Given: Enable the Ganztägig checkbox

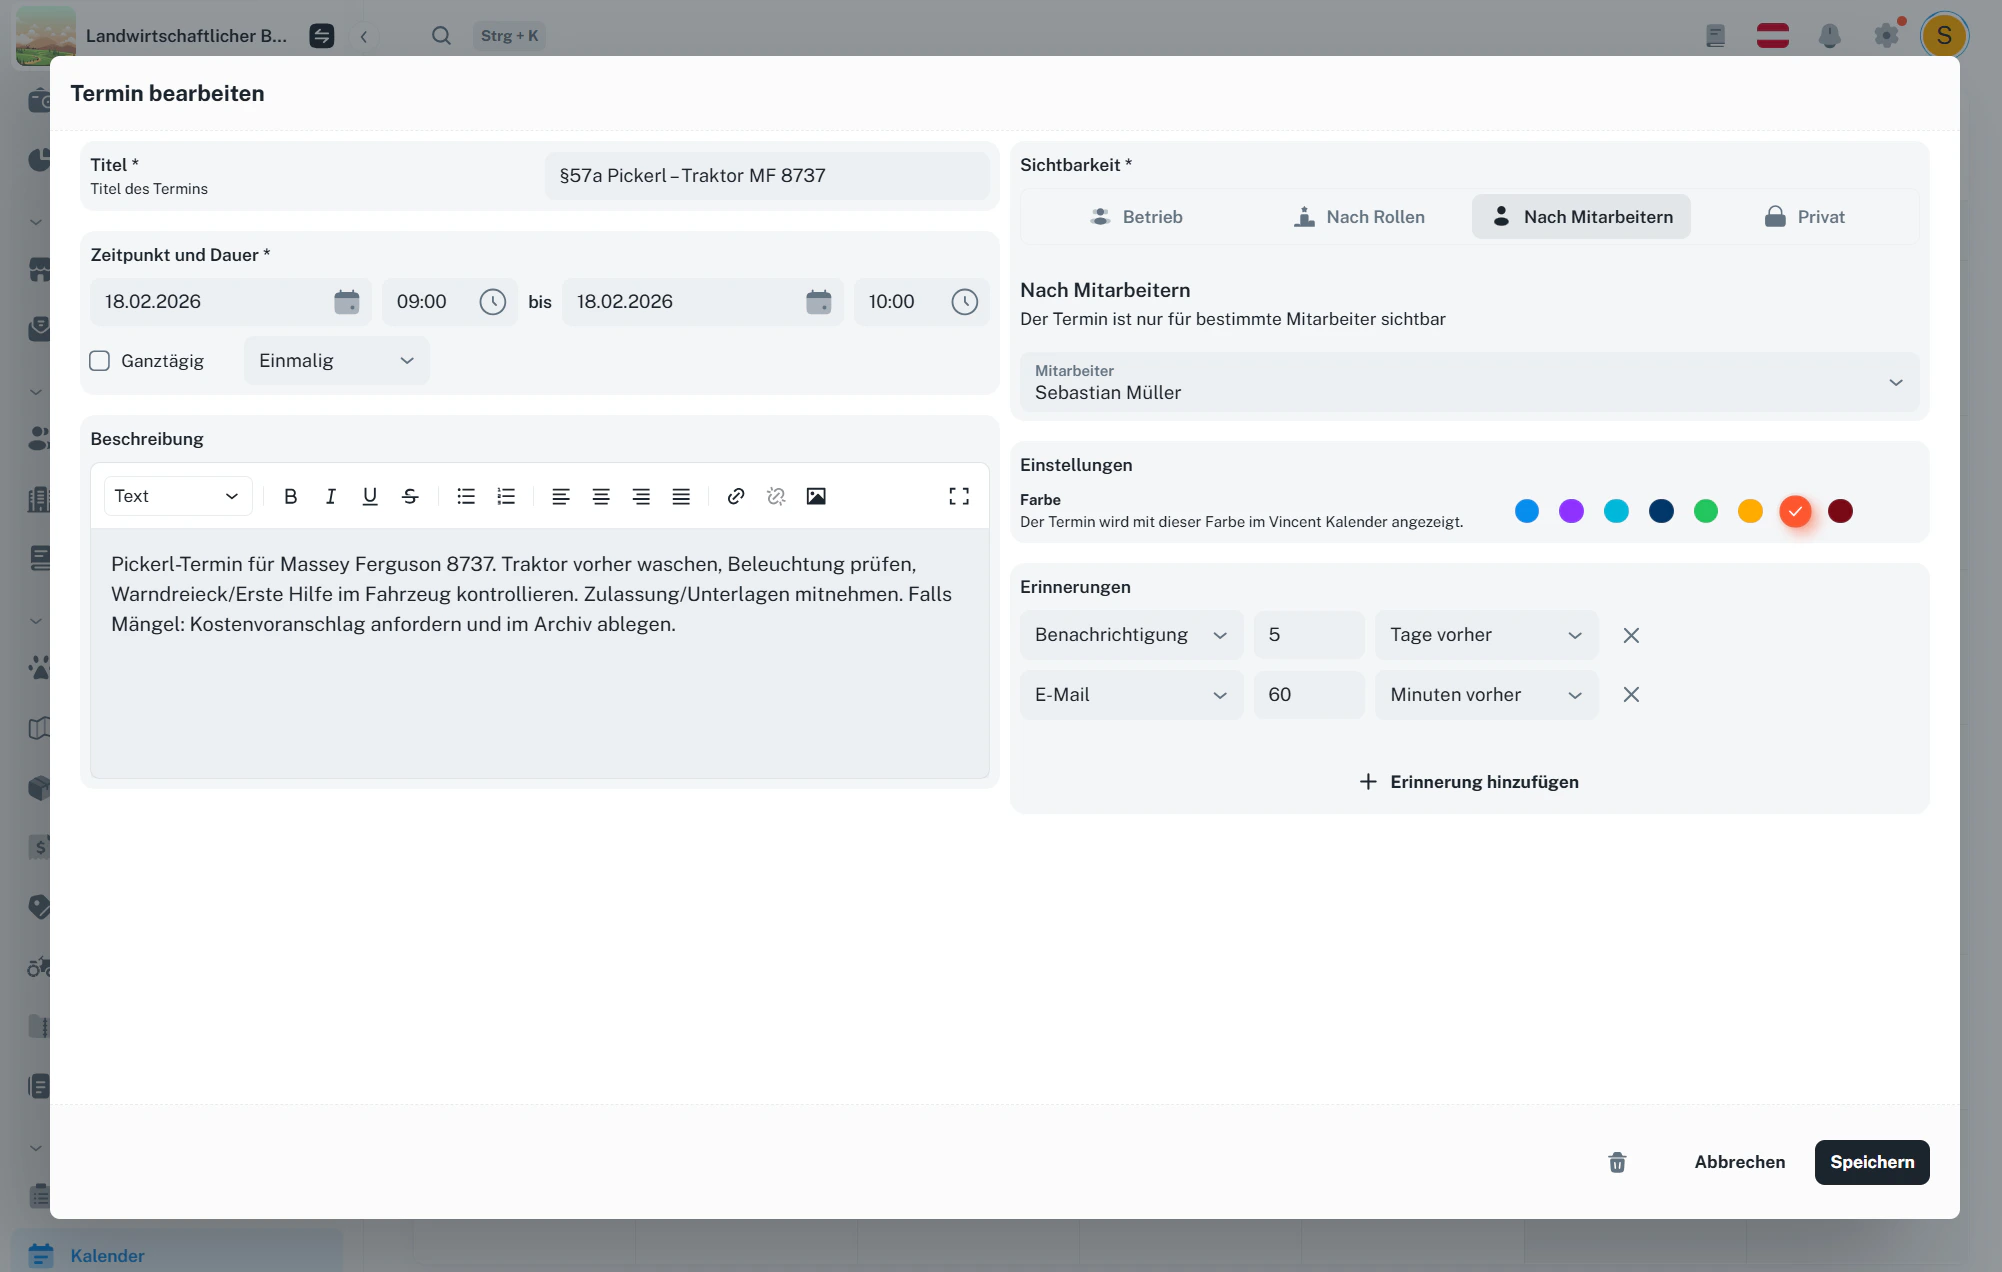Looking at the screenshot, I should (100, 361).
